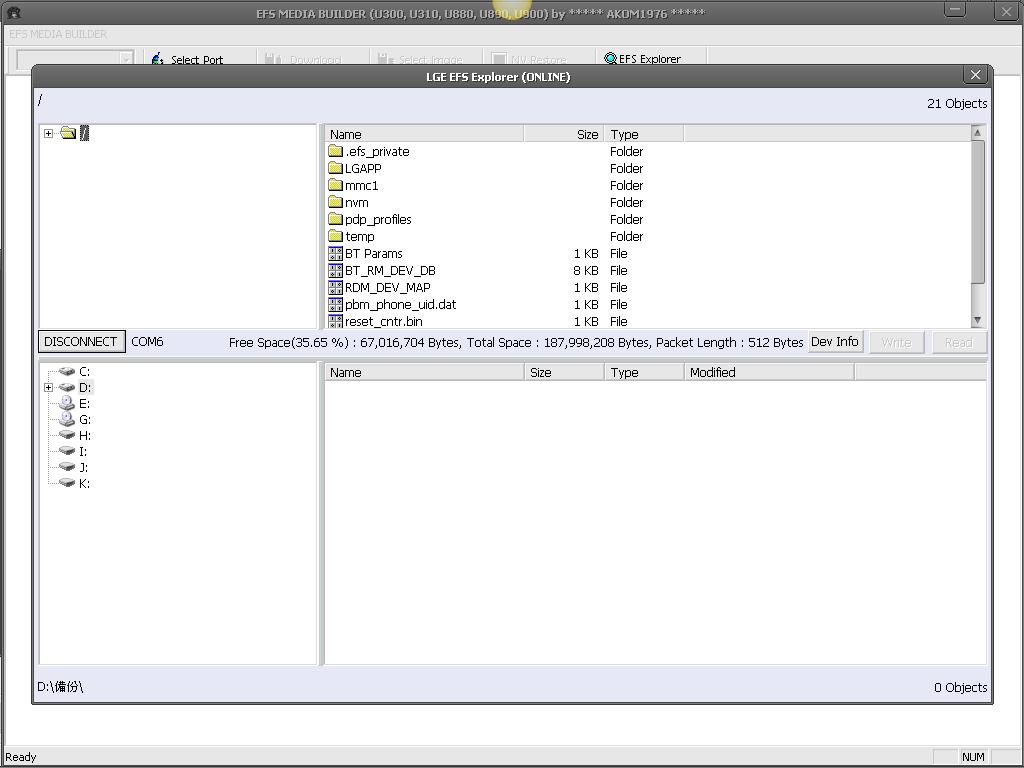Image resolution: width=1024 pixels, height=768 pixels.
Task: Click the D:\ local path text
Action: pyautogui.click(x=60, y=686)
